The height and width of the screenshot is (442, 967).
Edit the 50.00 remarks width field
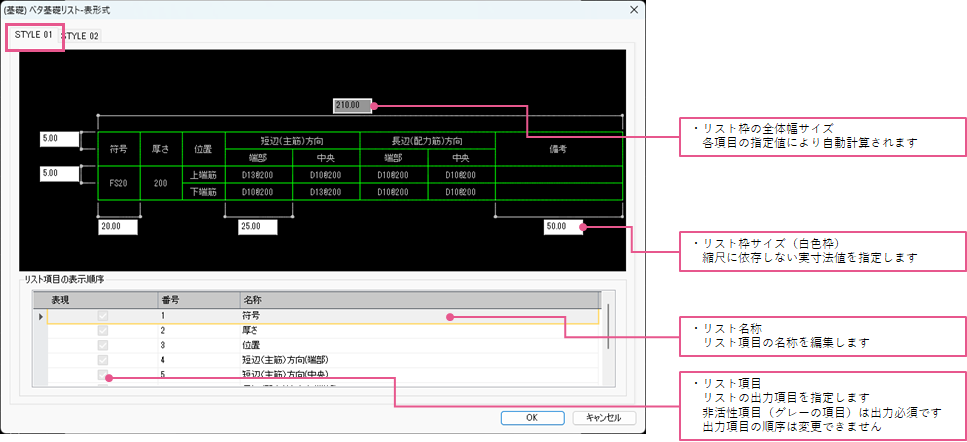point(564,227)
